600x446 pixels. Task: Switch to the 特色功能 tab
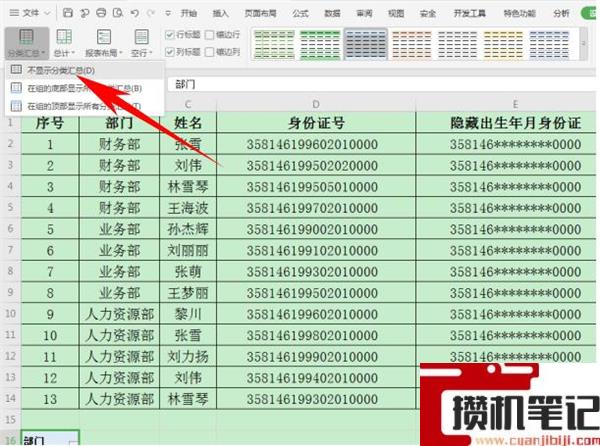[x=519, y=13]
